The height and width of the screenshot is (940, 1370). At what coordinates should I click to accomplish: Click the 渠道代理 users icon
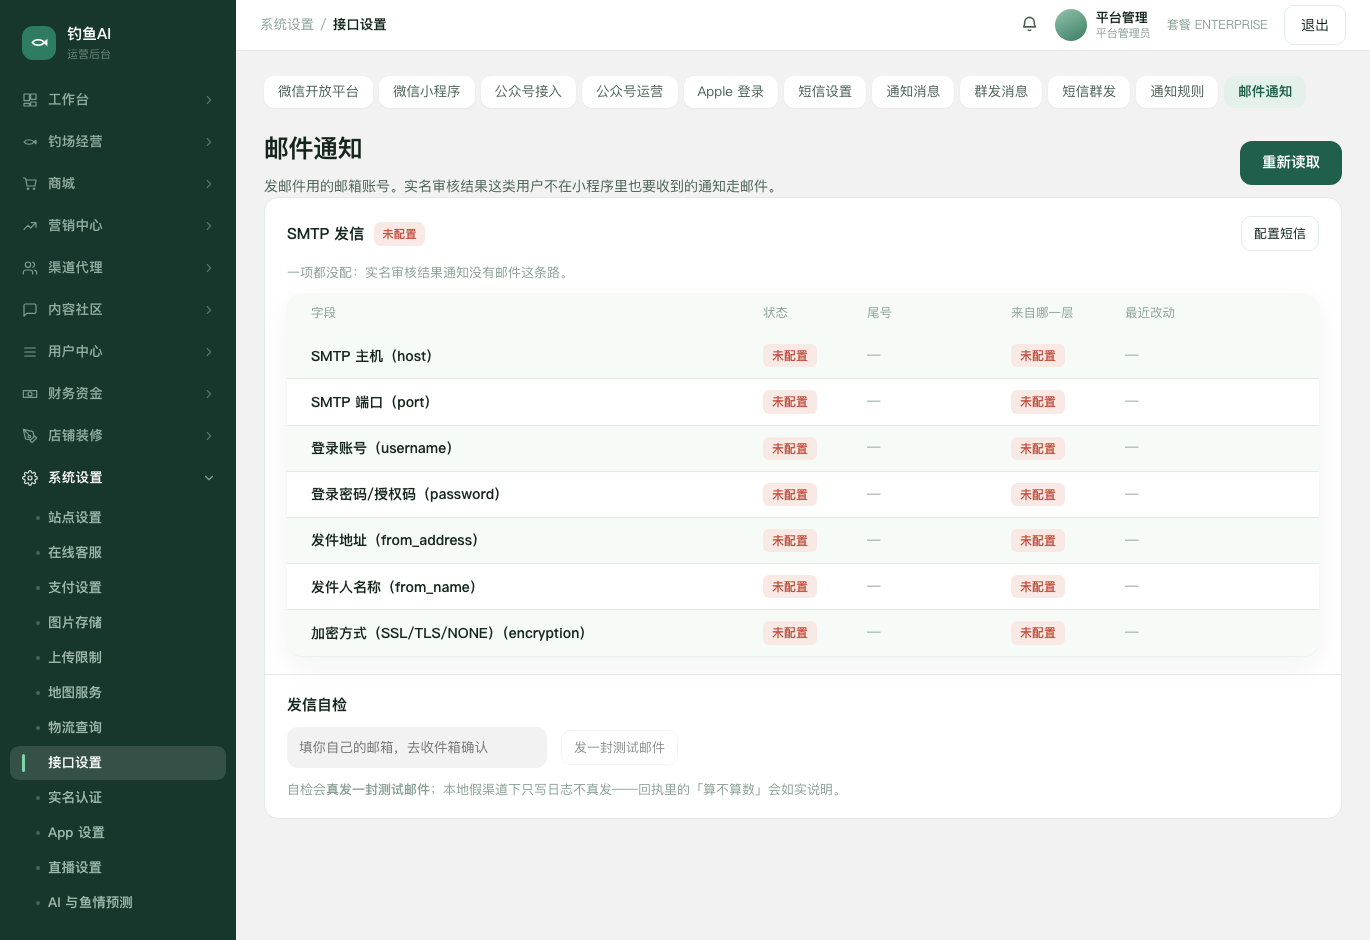[x=30, y=268]
